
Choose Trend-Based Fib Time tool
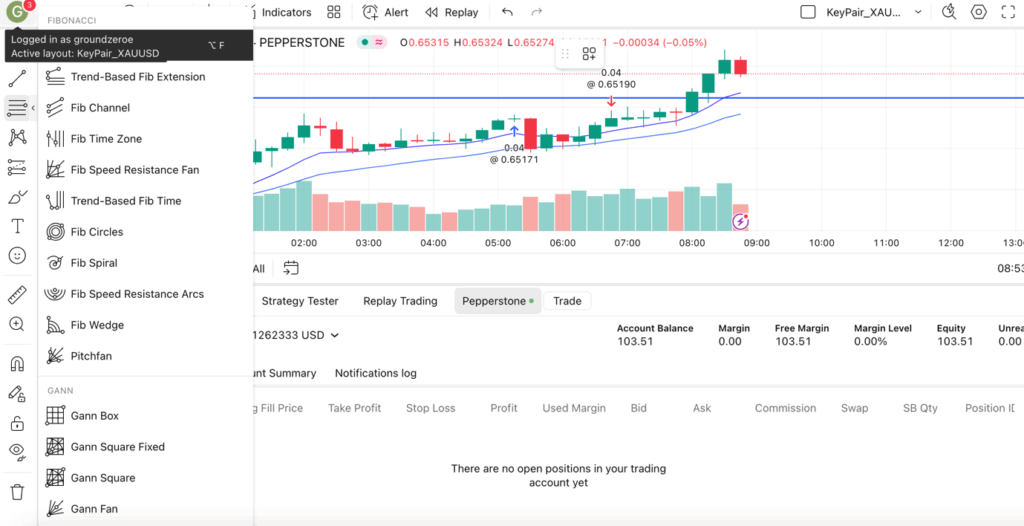click(145, 201)
